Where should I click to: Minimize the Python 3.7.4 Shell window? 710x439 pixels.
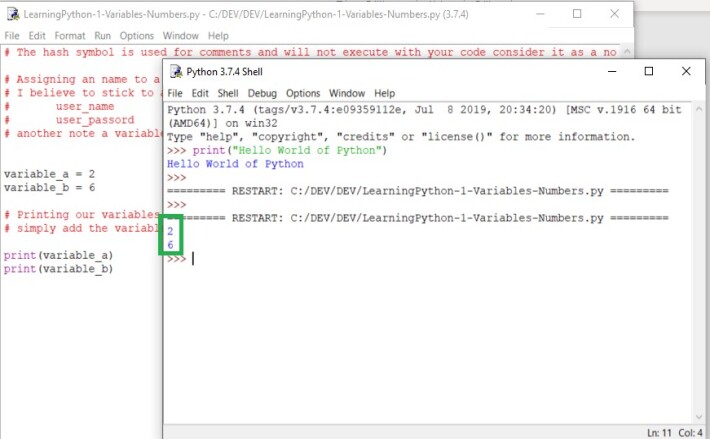click(x=612, y=71)
